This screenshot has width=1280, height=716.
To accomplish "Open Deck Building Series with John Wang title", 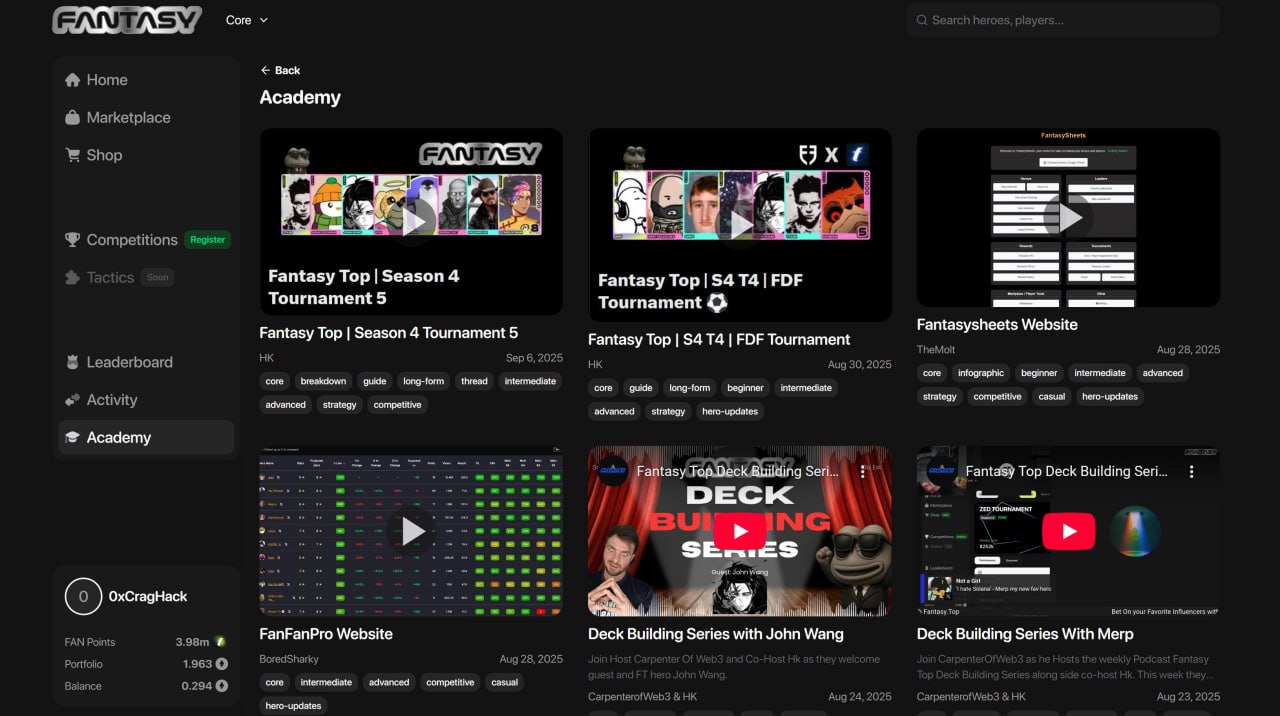I will (x=716, y=634).
